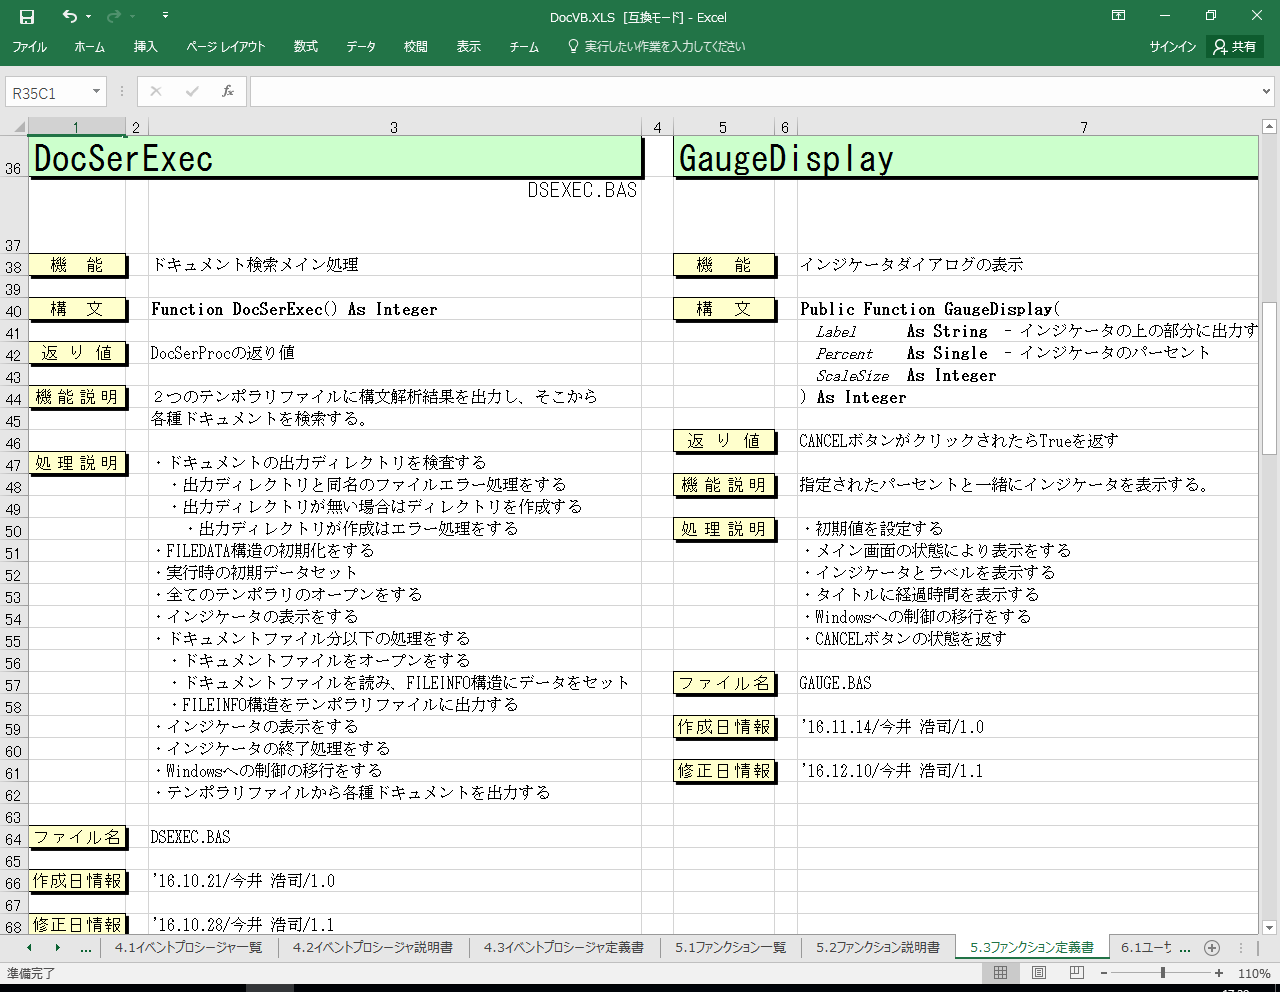Click 機 能 label in DocSerExec section
The height and width of the screenshot is (992, 1280).
77,265
